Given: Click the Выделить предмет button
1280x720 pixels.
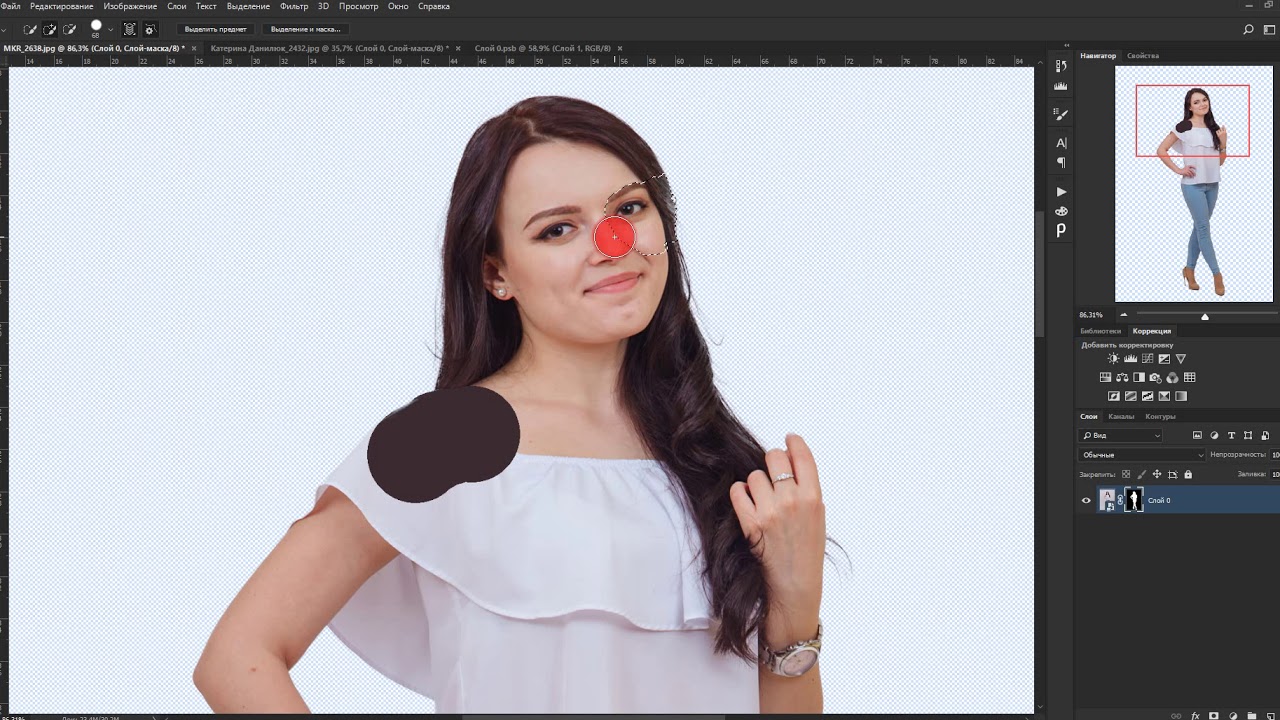Looking at the screenshot, I should coord(215,29).
